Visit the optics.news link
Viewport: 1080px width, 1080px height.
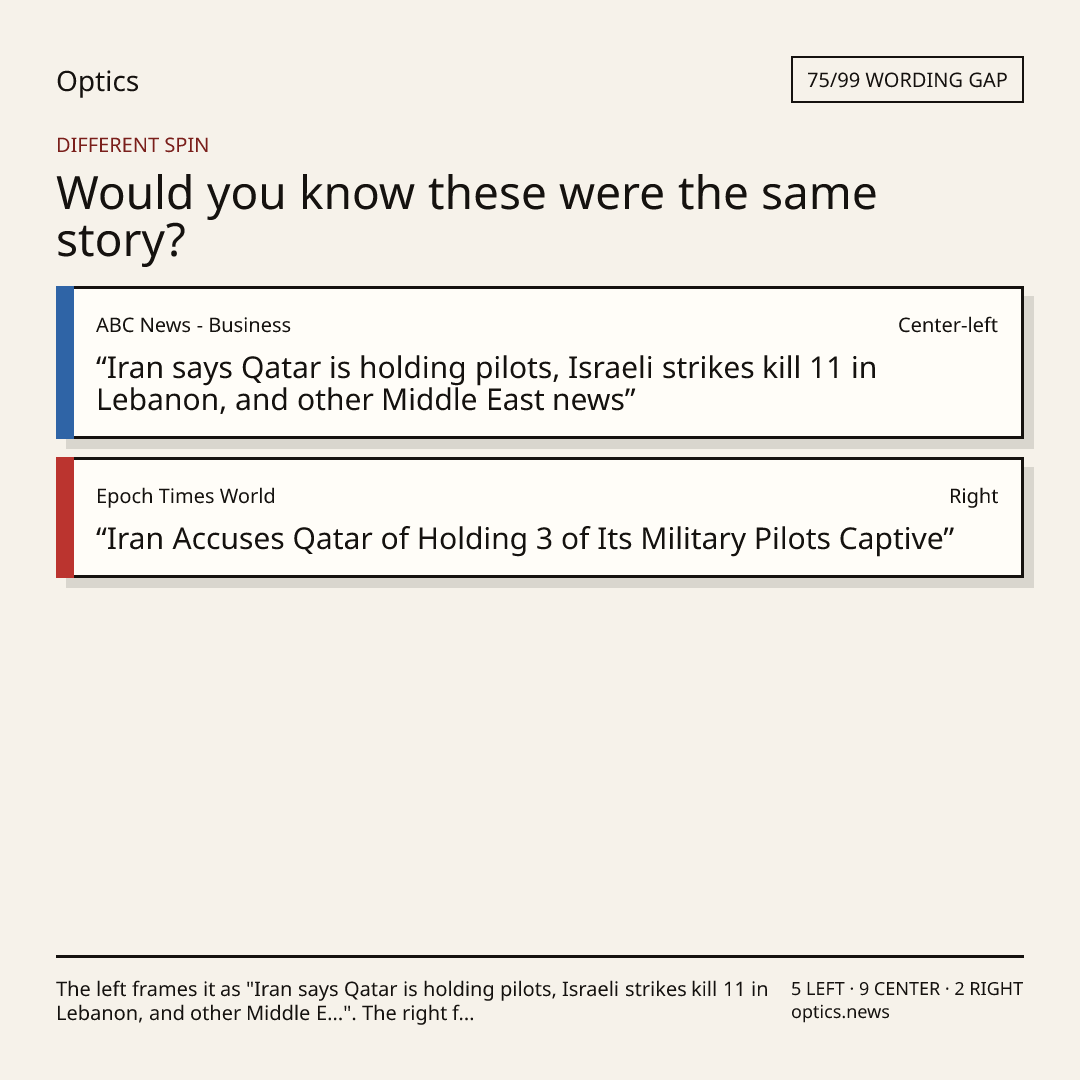coord(840,1012)
